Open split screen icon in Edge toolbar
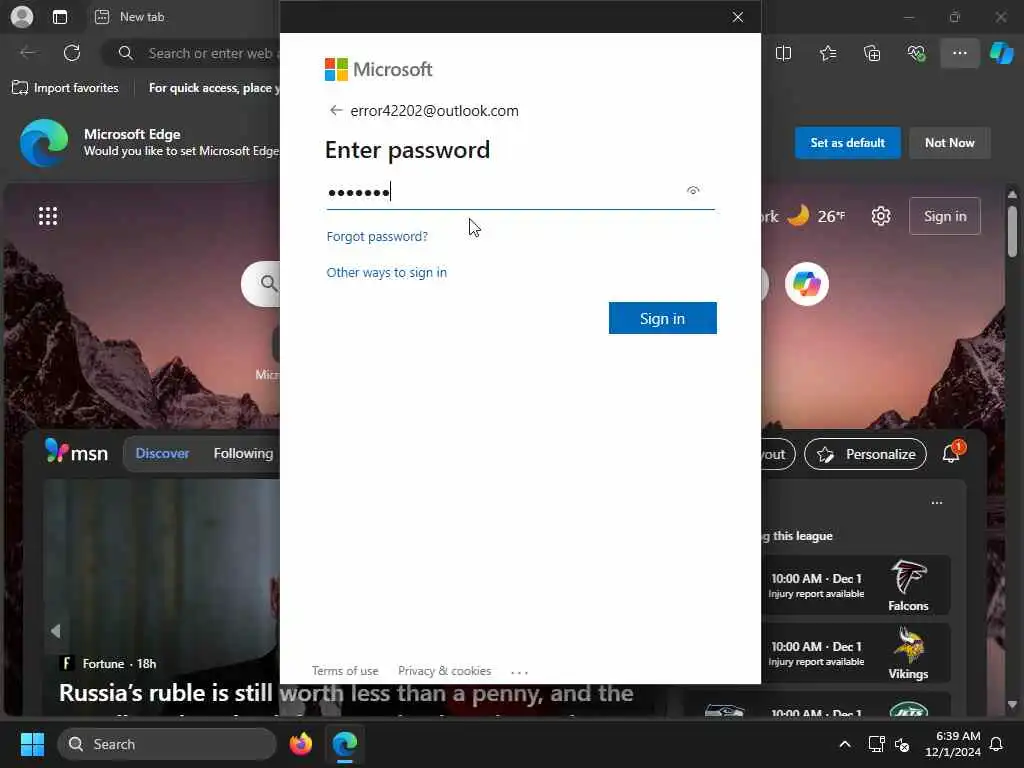Image resolution: width=1024 pixels, height=768 pixels. pyautogui.click(x=783, y=54)
